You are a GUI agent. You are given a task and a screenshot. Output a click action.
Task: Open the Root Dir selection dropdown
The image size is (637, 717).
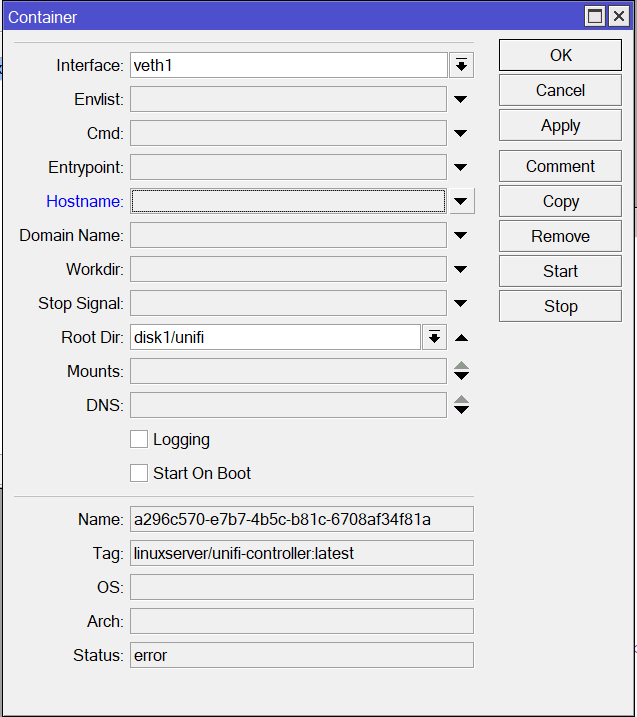pyautogui.click(x=434, y=338)
